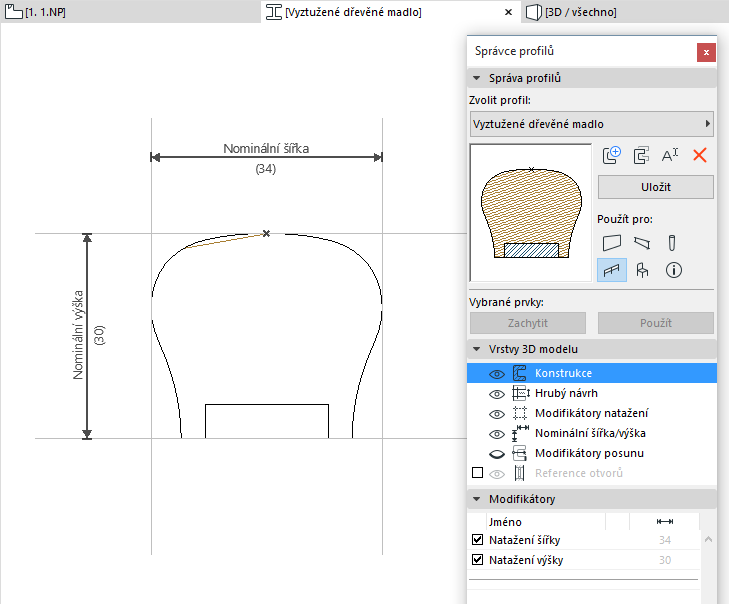Uncheck the Natažení šířky modifier

[x=477, y=540]
